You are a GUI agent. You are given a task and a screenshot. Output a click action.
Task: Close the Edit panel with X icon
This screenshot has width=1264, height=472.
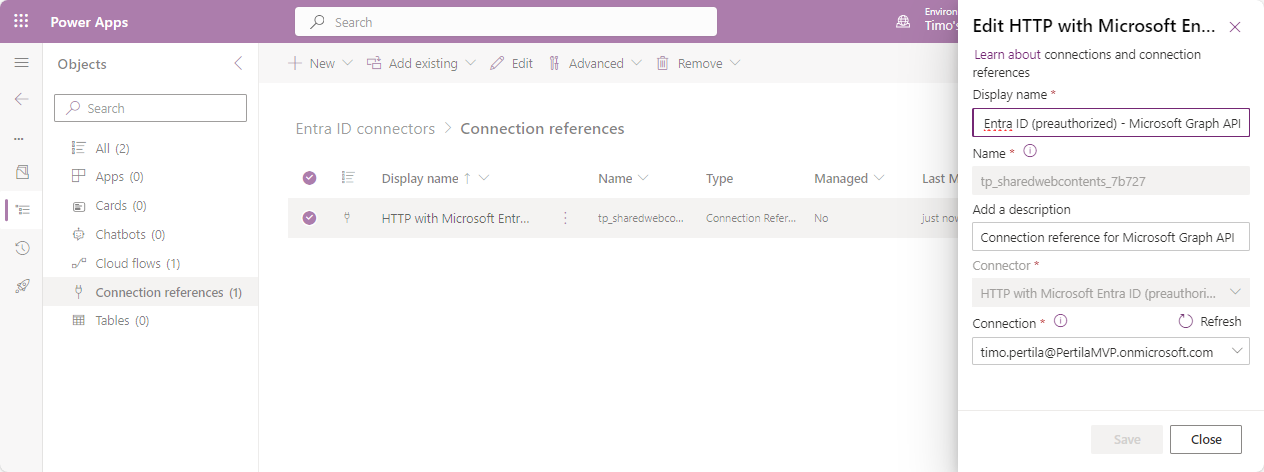click(1234, 27)
